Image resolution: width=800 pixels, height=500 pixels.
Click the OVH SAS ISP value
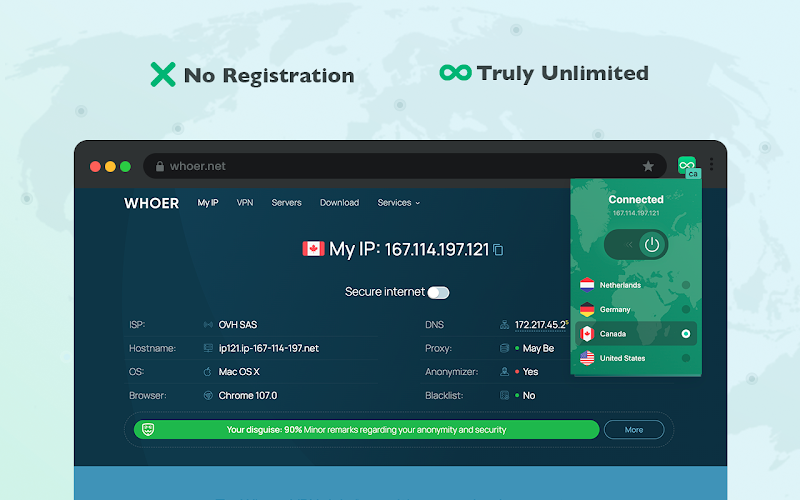pos(238,324)
